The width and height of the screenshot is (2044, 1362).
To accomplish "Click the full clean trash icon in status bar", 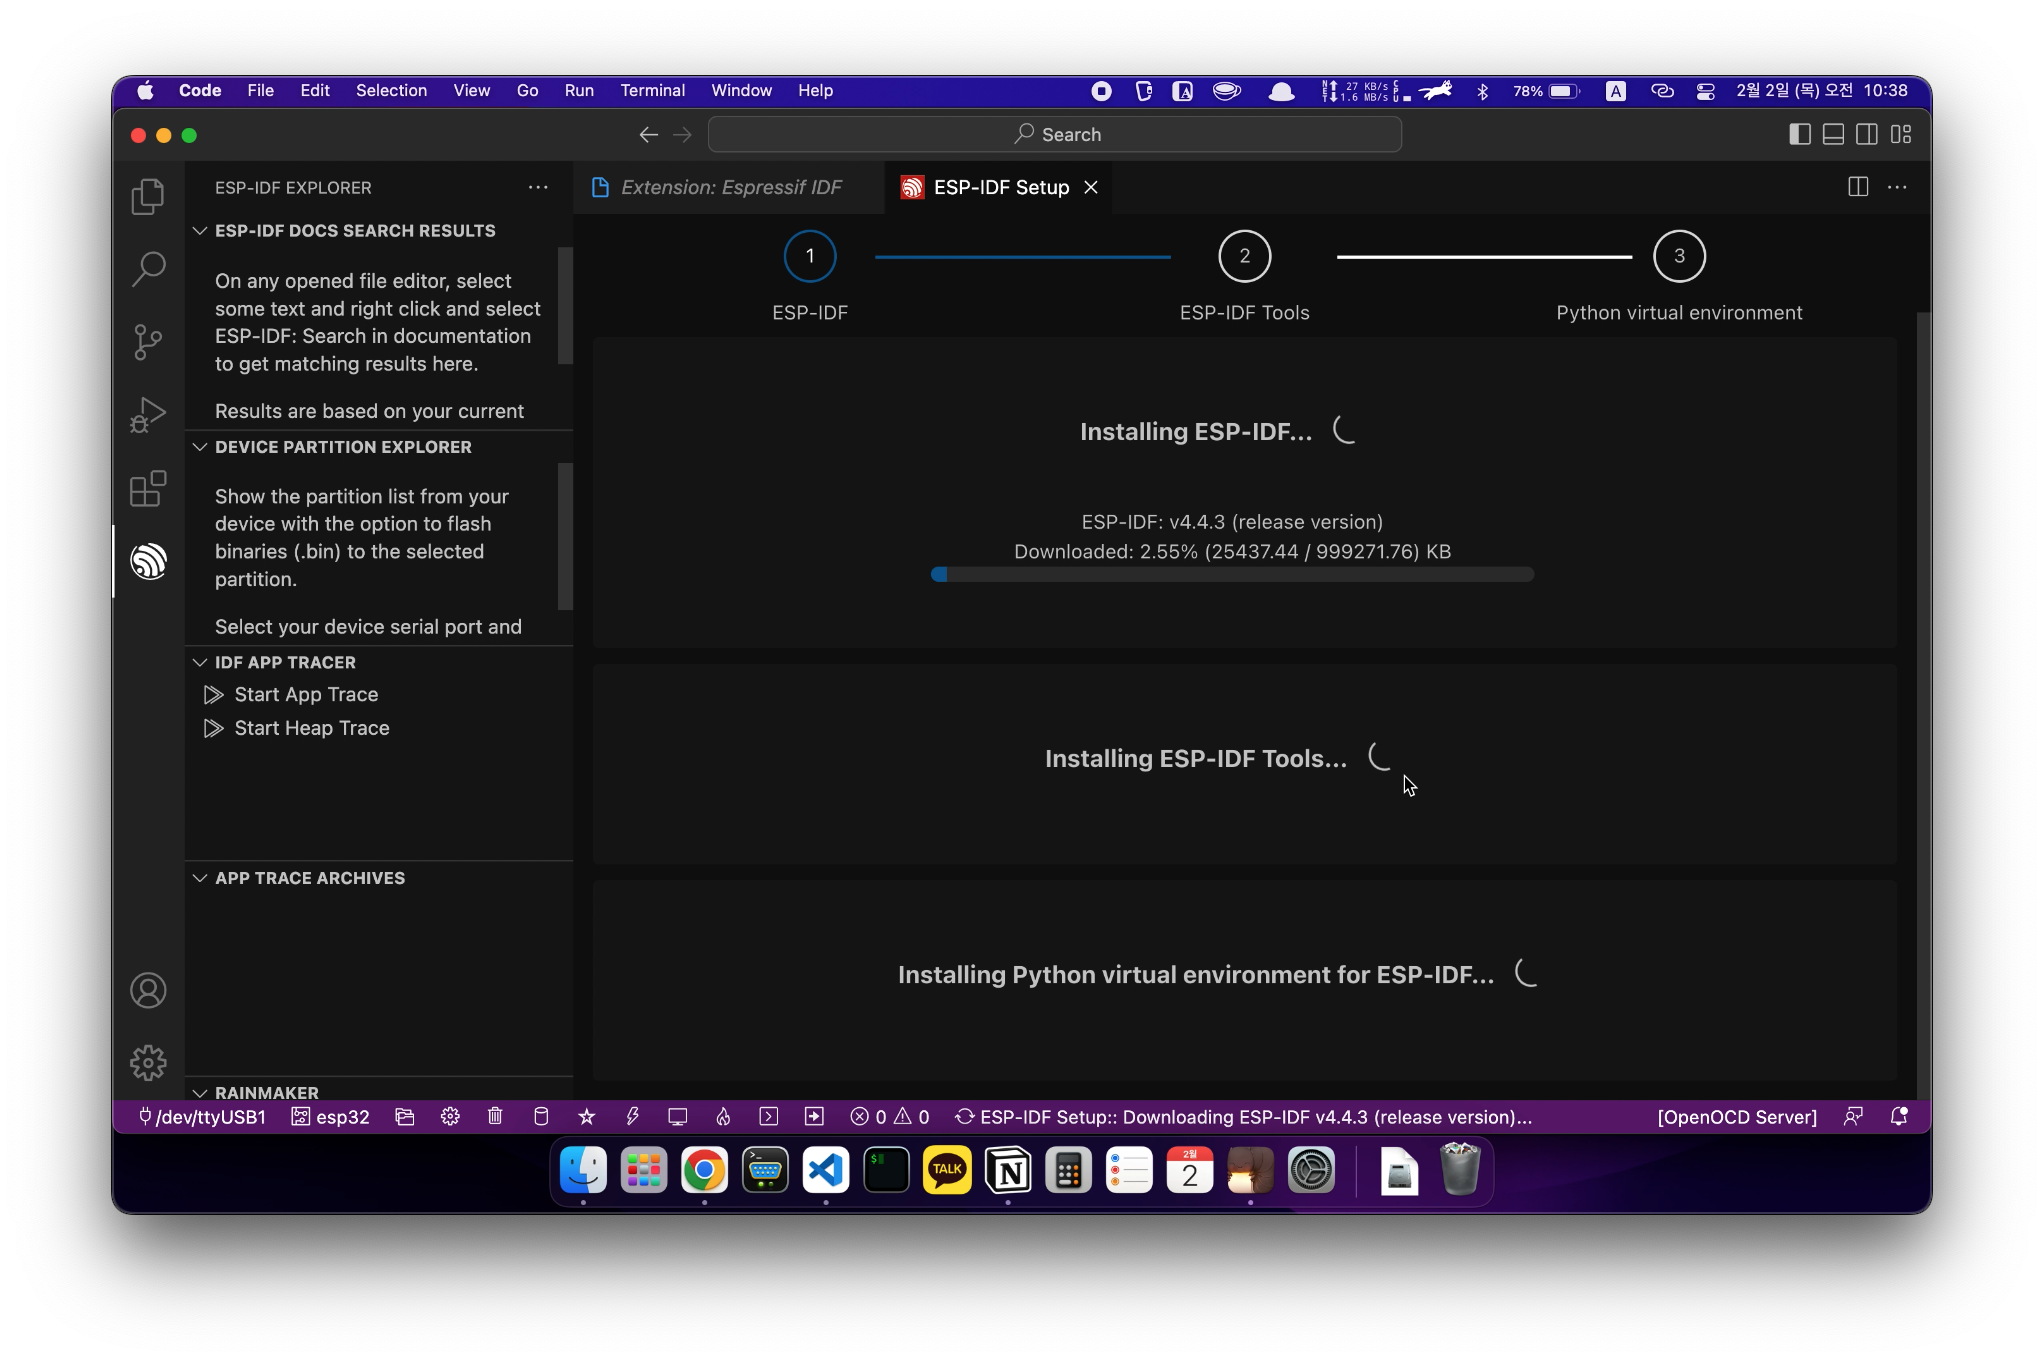I will [x=495, y=1117].
